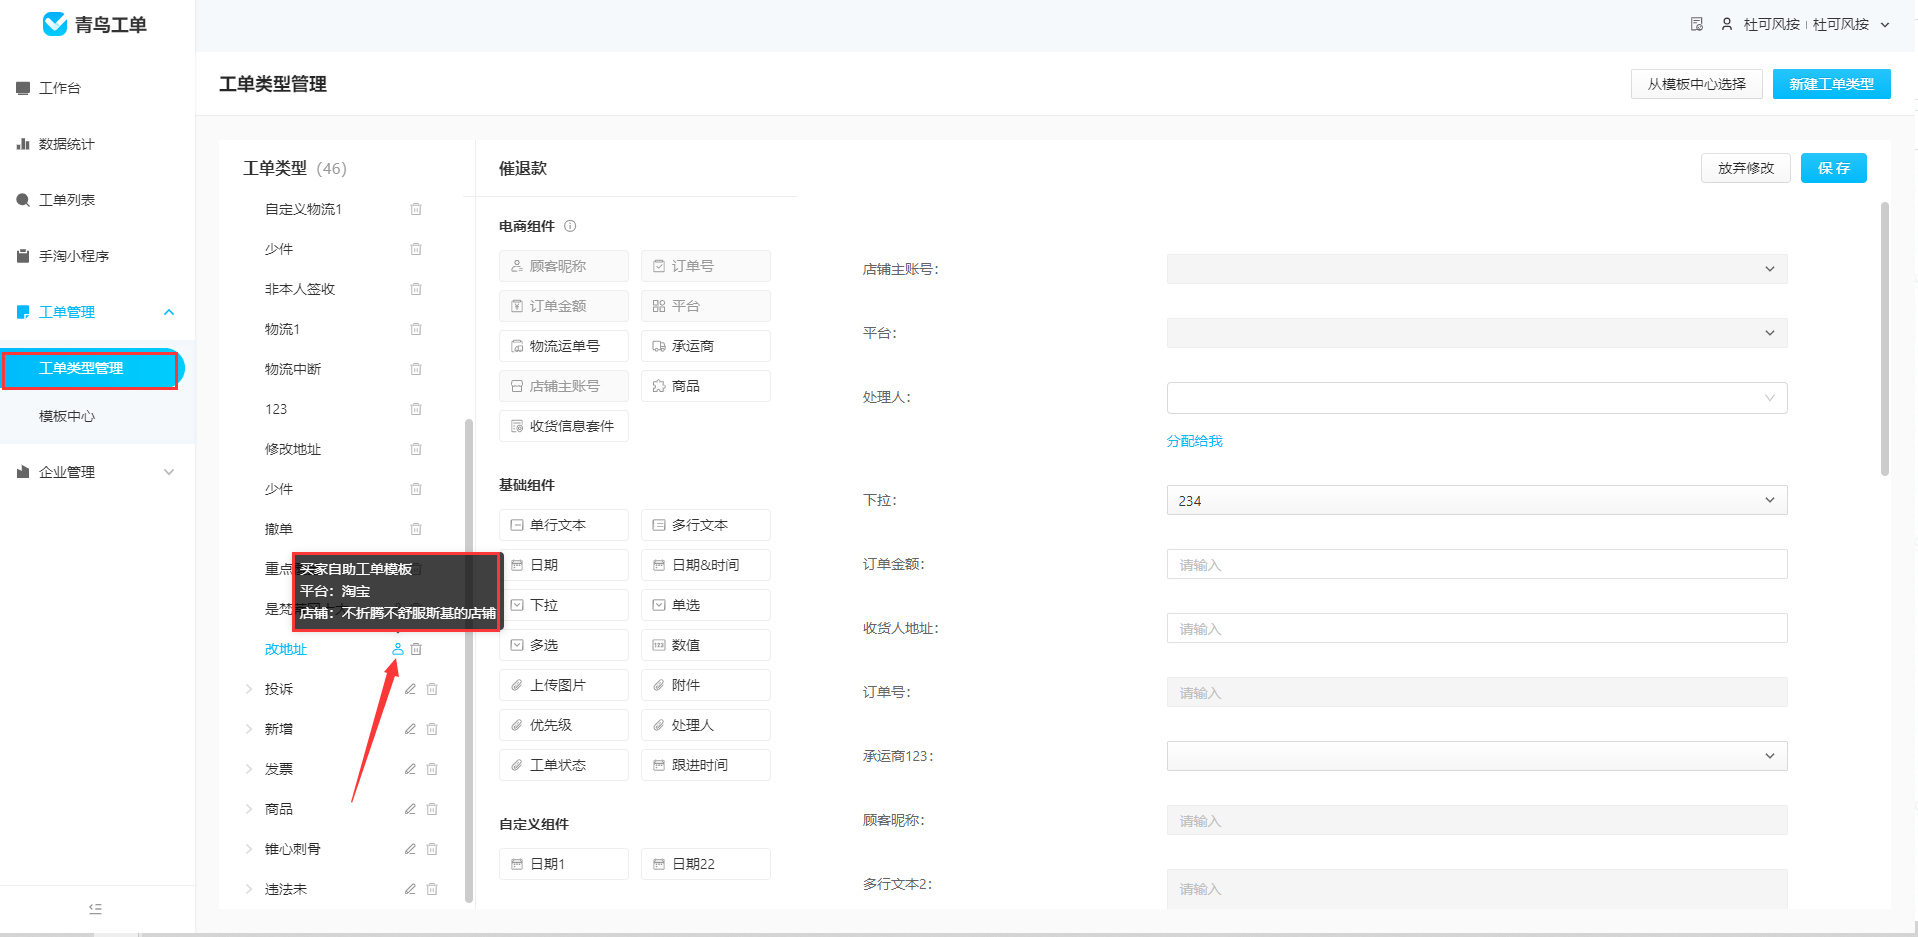Click the form area vertical scrollbar
This screenshot has width=1918, height=937.
click(x=1885, y=339)
